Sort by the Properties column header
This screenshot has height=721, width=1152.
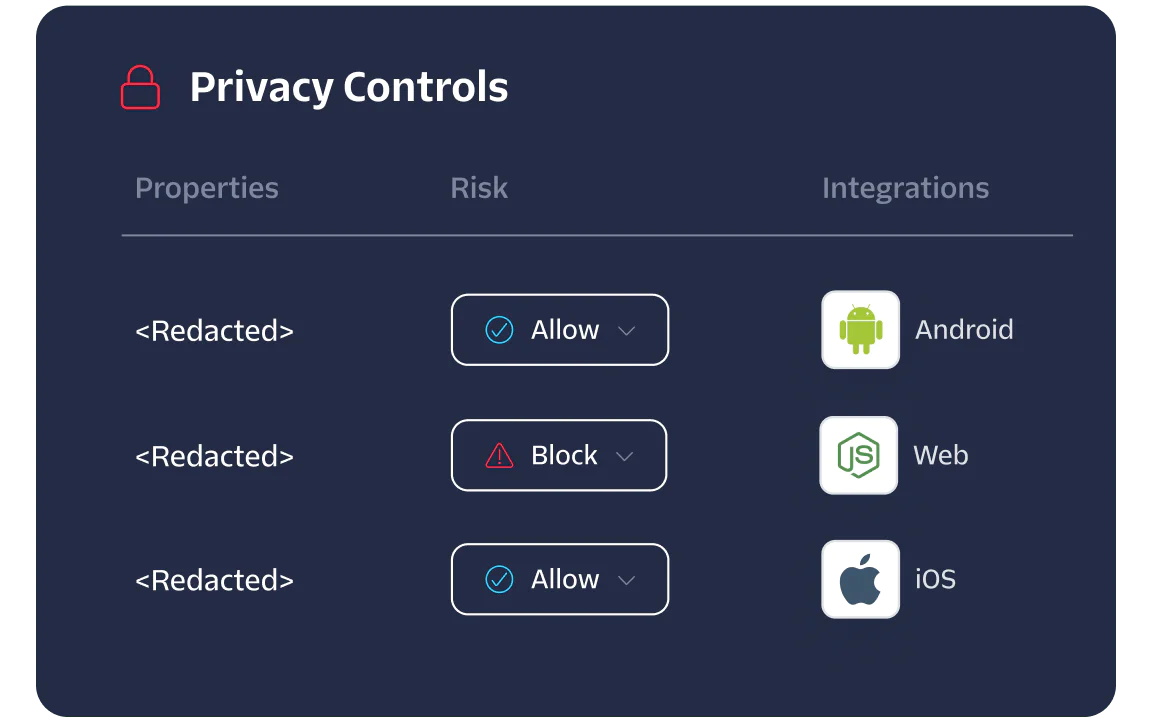click(x=207, y=188)
